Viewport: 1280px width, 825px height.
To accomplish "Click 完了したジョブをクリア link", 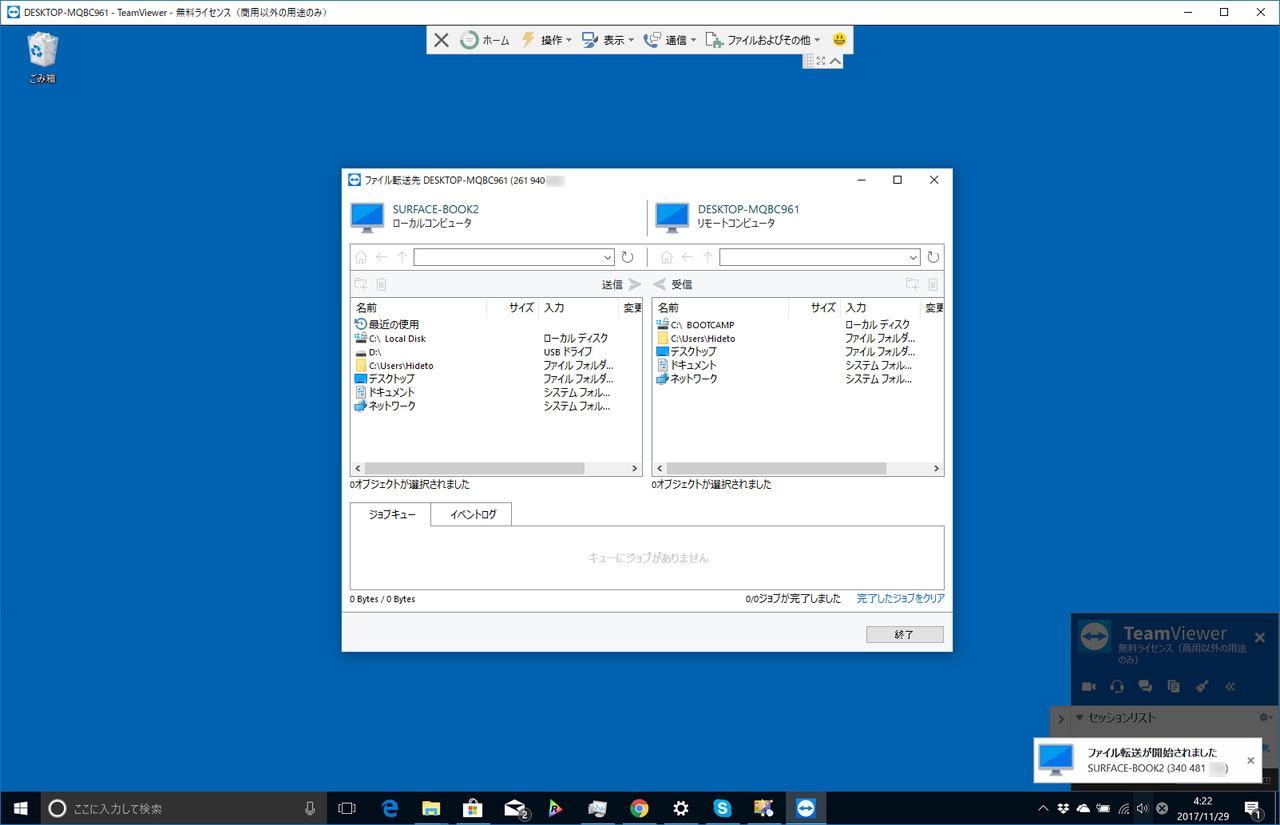I will coord(901,599).
